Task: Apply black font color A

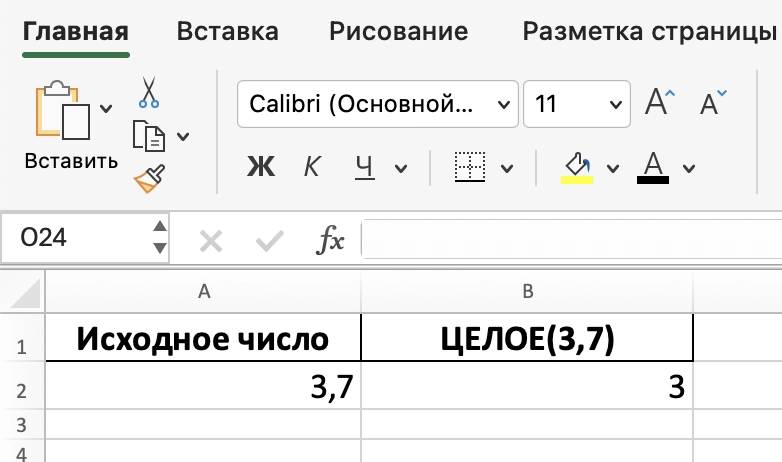Action: click(653, 168)
